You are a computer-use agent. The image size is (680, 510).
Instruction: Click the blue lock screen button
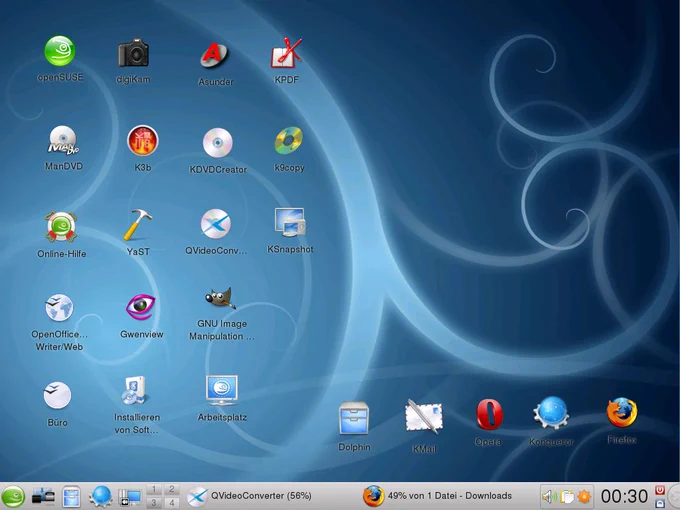[x=659, y=503]
